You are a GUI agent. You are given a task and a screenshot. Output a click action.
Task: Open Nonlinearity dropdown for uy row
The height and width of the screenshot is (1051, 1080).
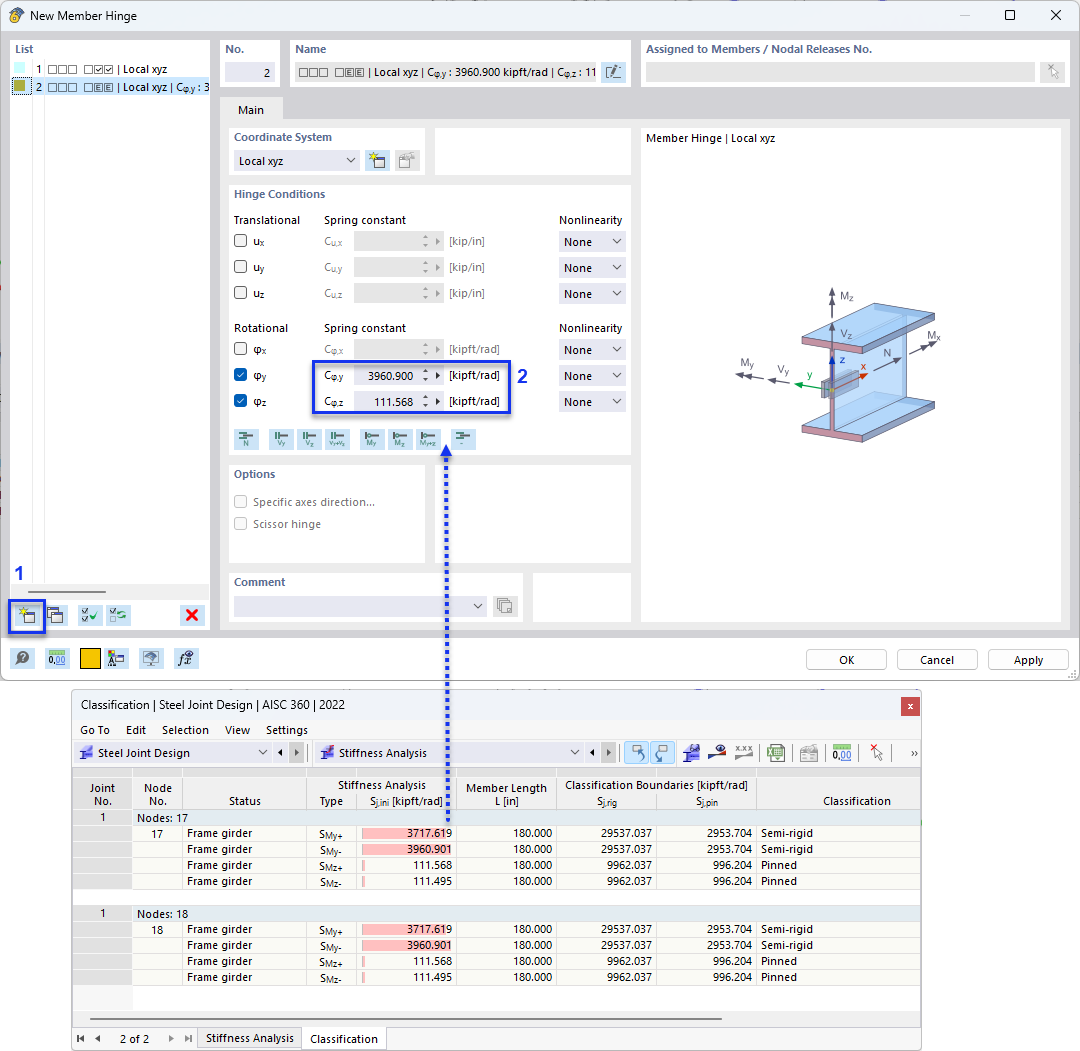[592, 268]
